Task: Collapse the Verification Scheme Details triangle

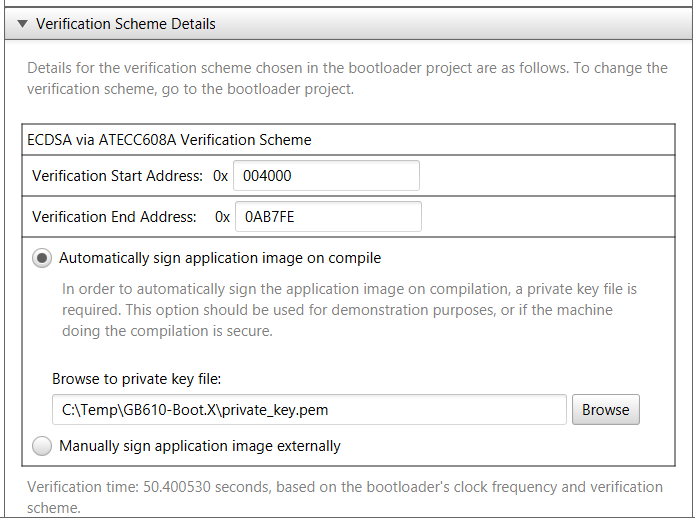Action: [22, 24]
